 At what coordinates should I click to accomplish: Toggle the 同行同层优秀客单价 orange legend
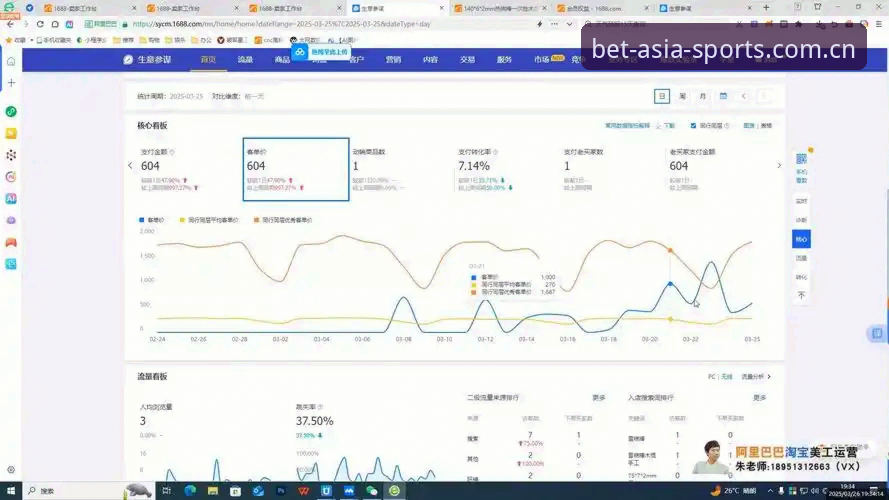(x=283, y=220)
